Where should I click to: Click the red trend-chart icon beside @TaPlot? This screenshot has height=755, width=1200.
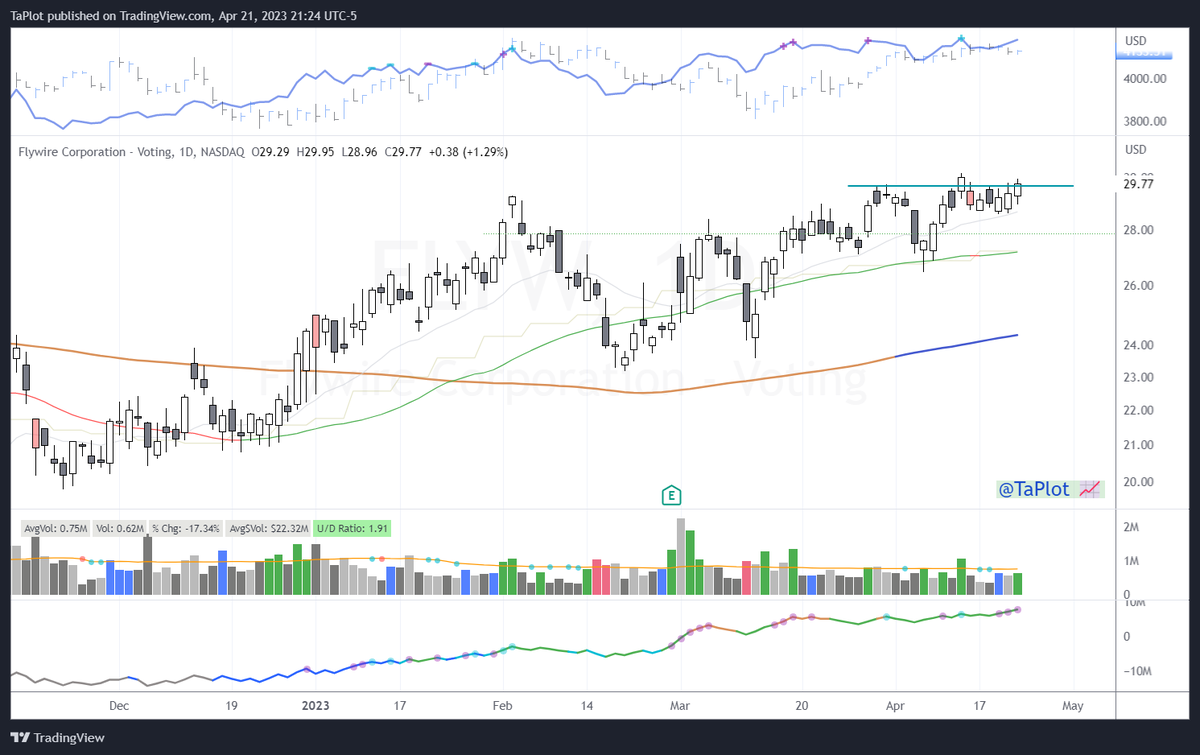pos(1091,488)
